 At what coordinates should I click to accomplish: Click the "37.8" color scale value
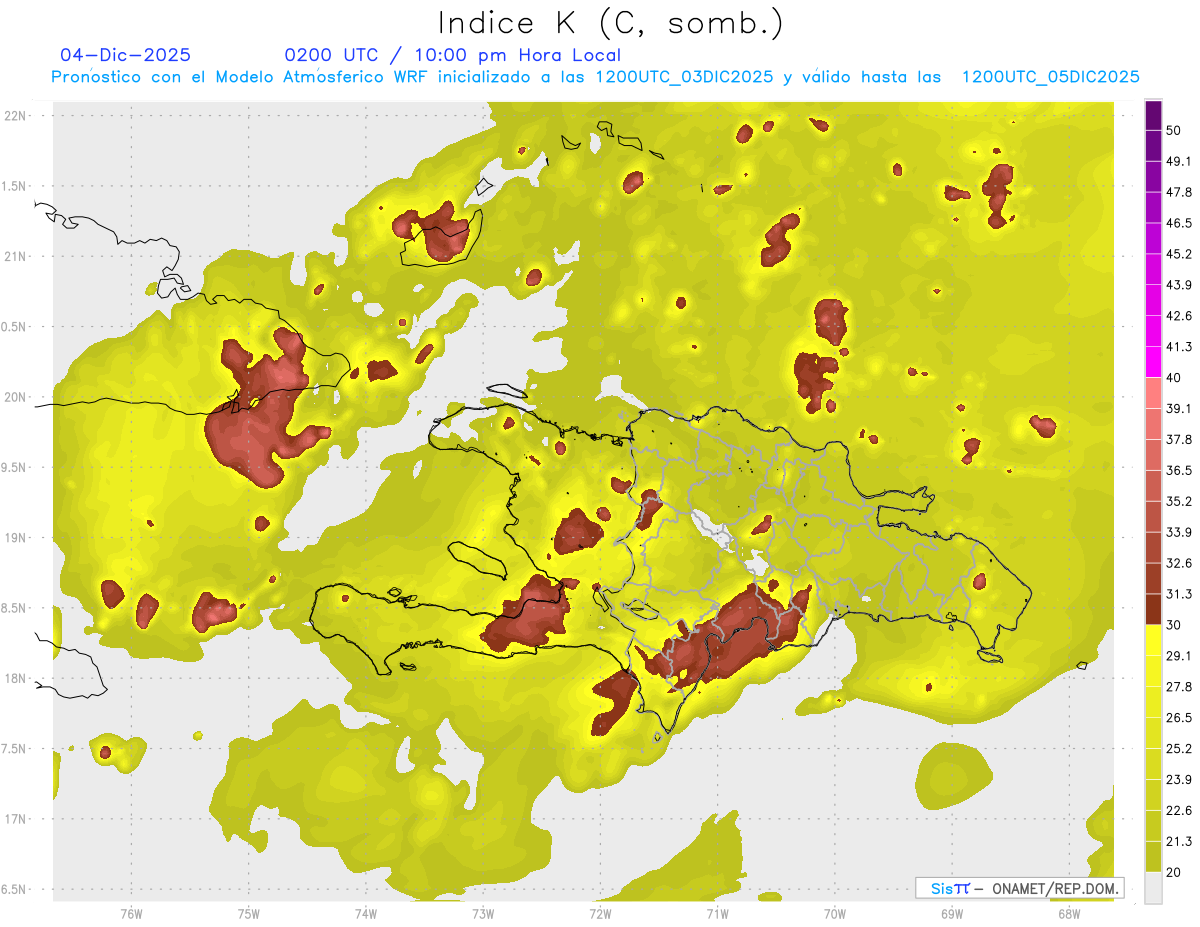point(1179,439)
